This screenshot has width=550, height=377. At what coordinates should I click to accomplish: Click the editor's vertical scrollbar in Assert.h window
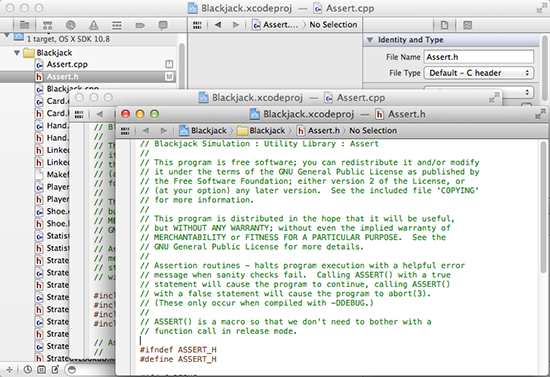click(543, 207)
